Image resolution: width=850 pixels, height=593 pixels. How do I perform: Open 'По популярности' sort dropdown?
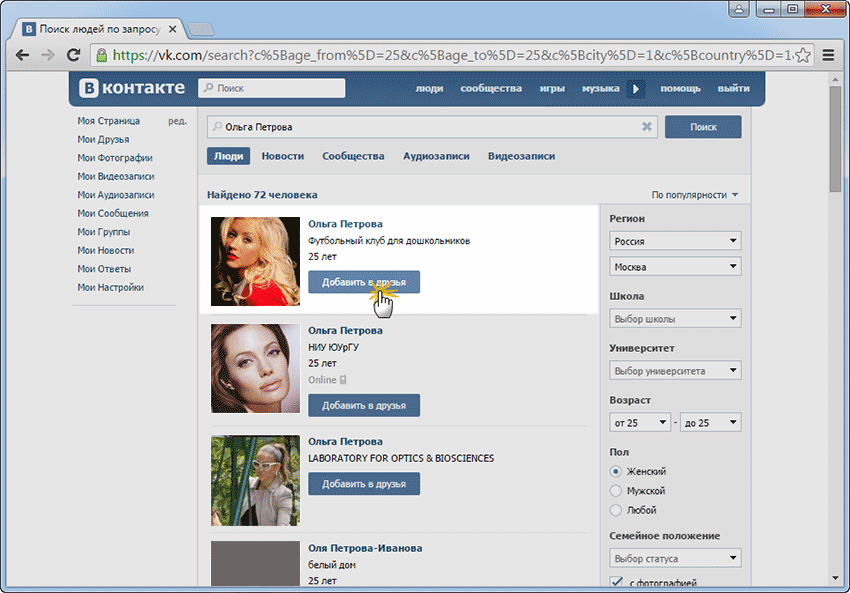pos(695,195)
